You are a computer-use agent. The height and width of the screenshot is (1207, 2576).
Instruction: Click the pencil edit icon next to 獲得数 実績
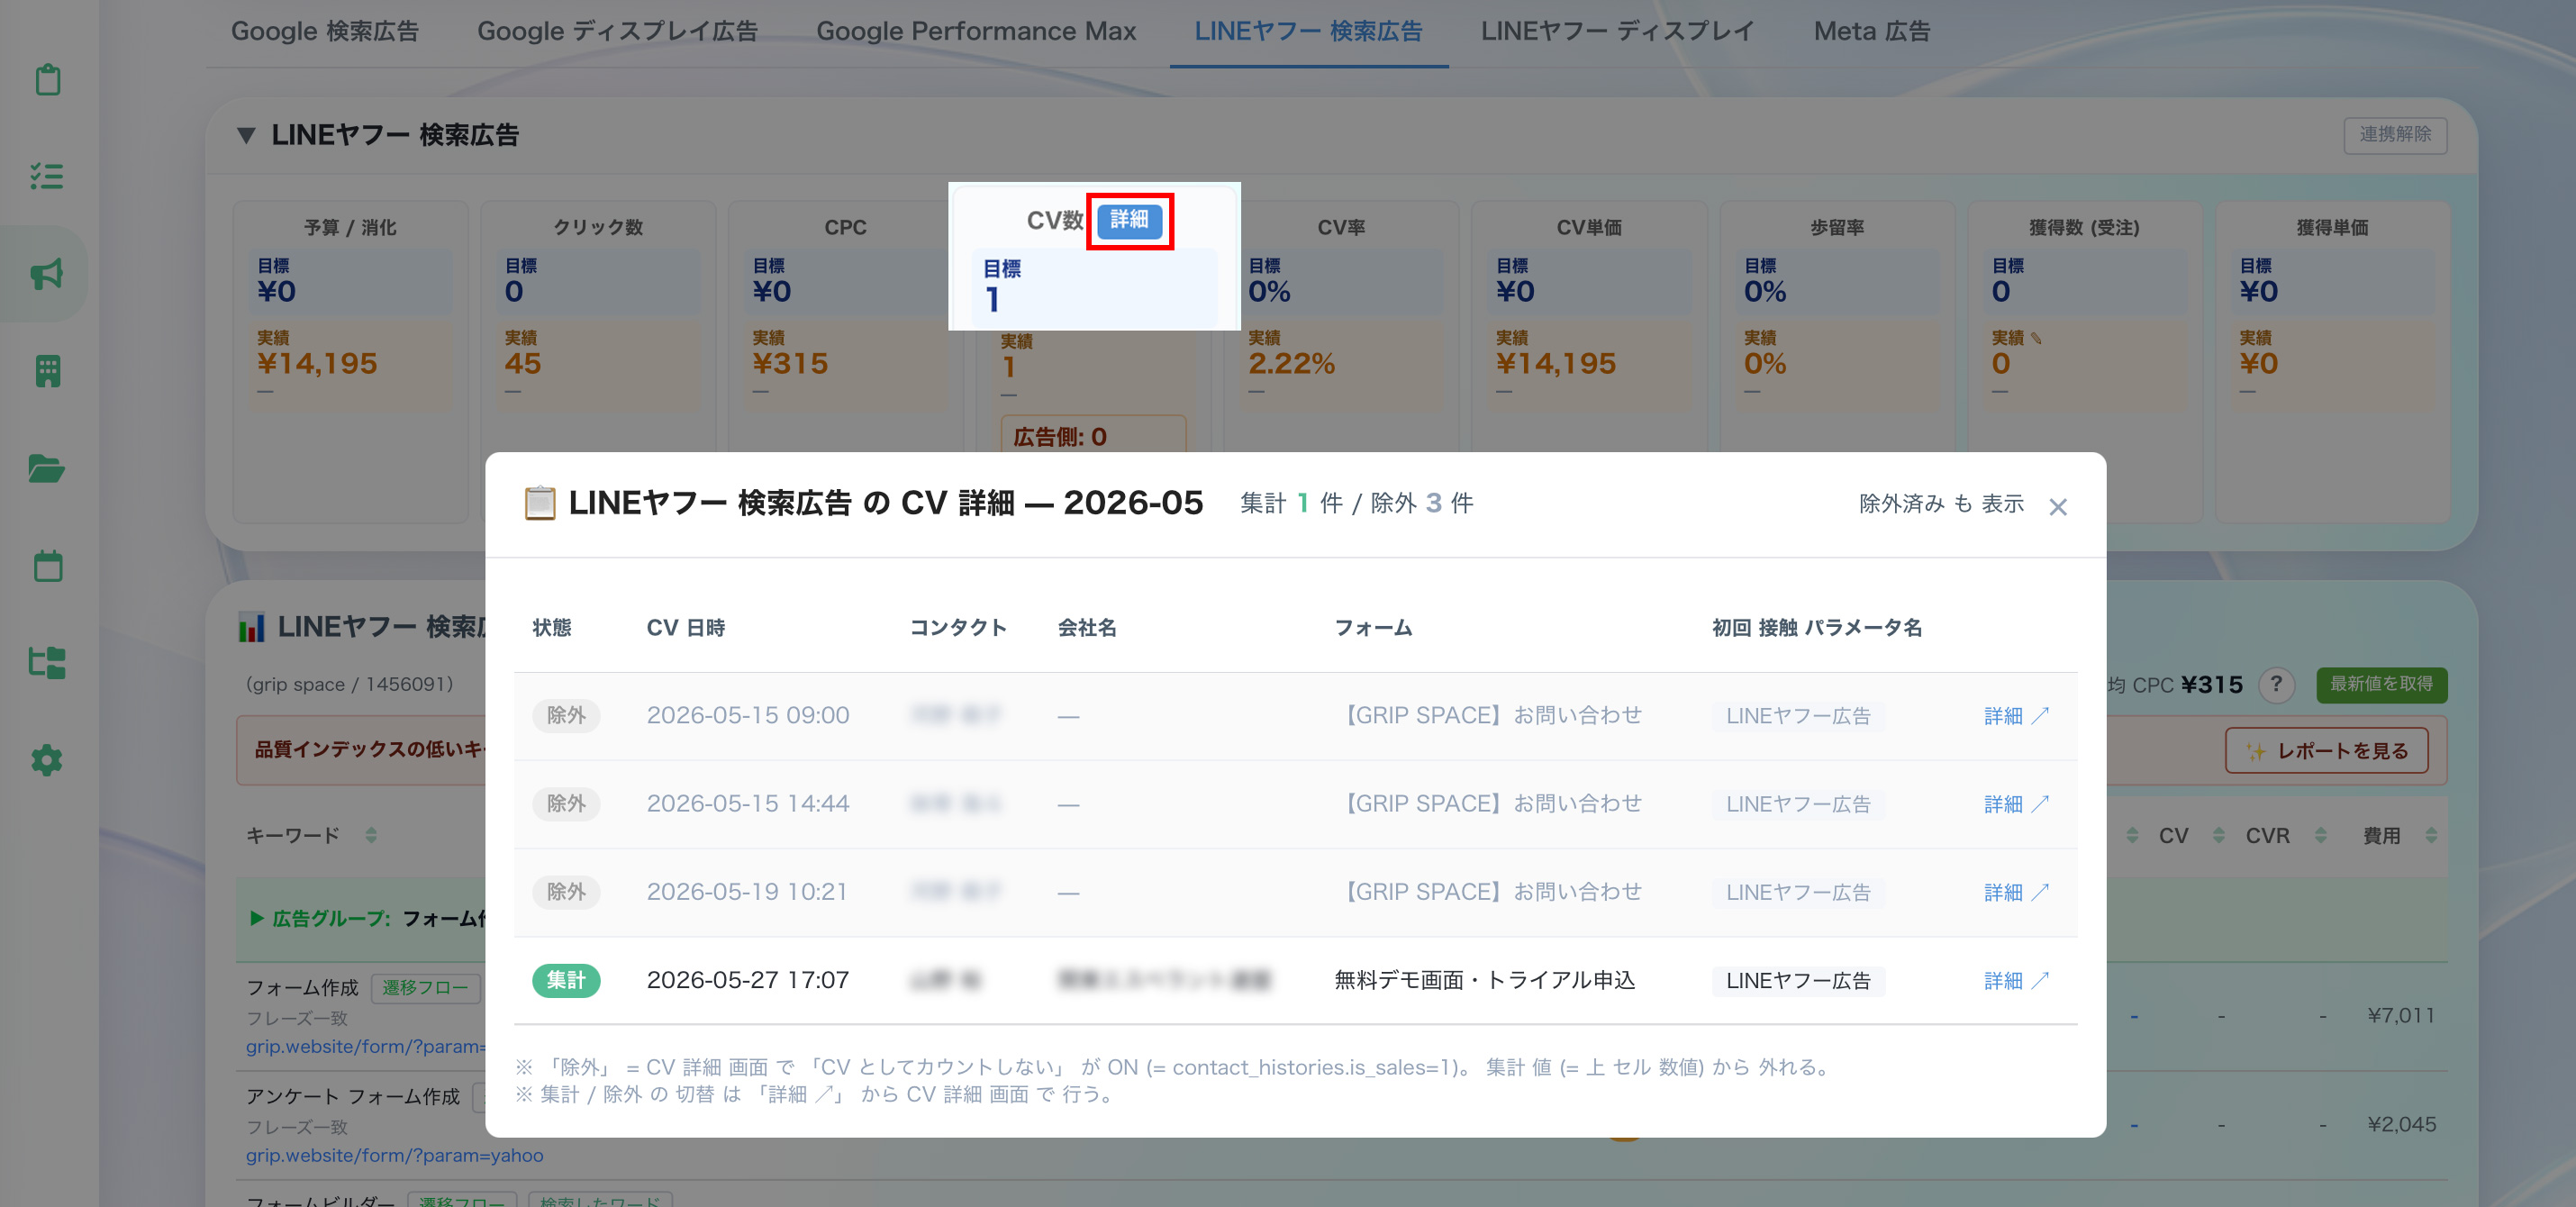click(2036, 338)
